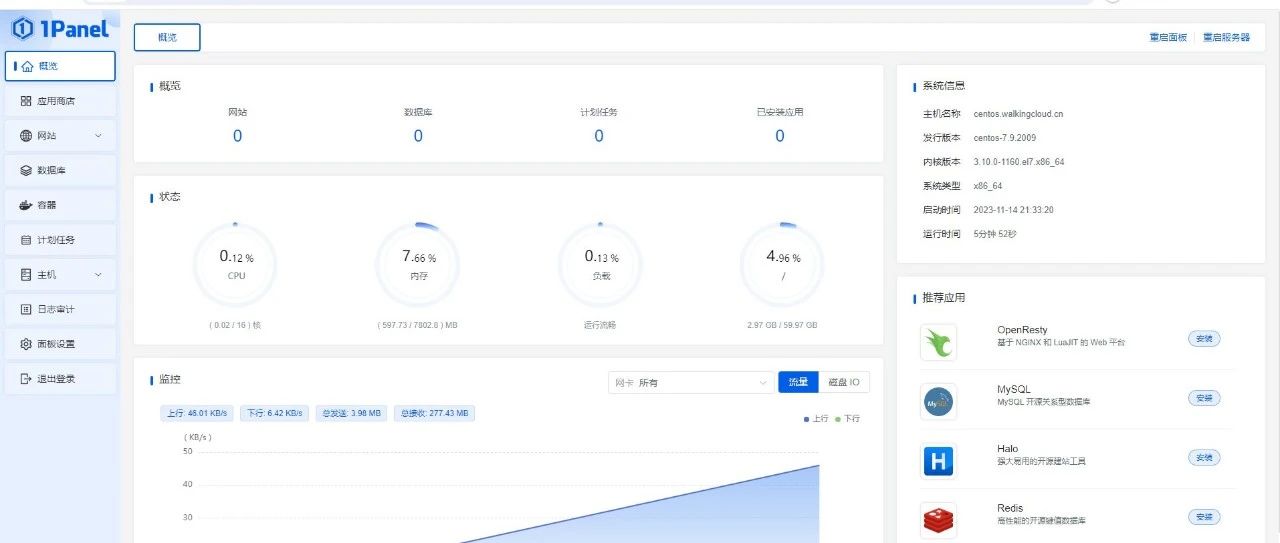
Task: Click the exit icon for 退出登录
Action: point(27,378)
